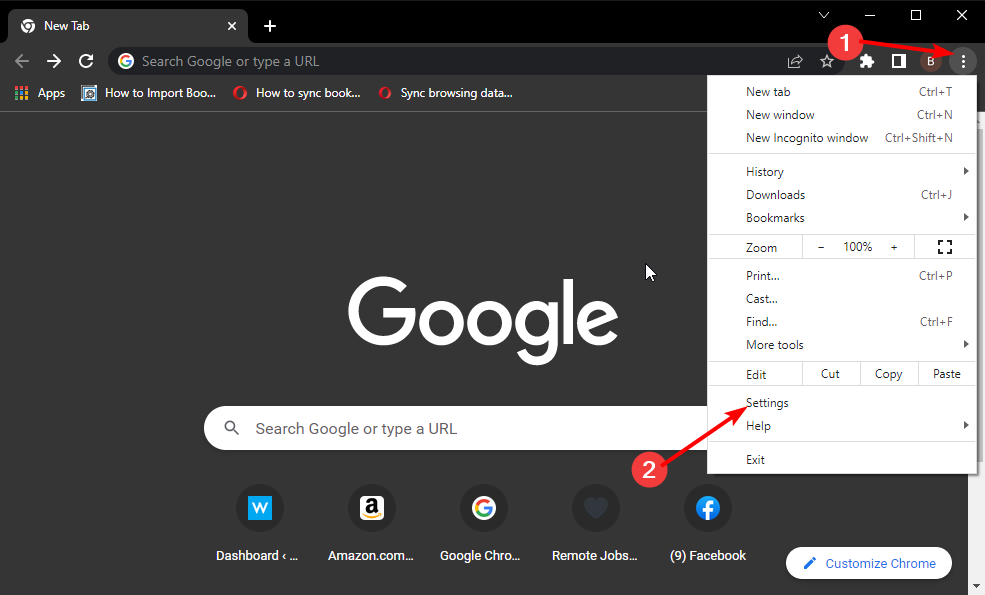Increase zoom with the plus button
The height and width of the screenshot is (595, 985).
click(x=894, y=248)
